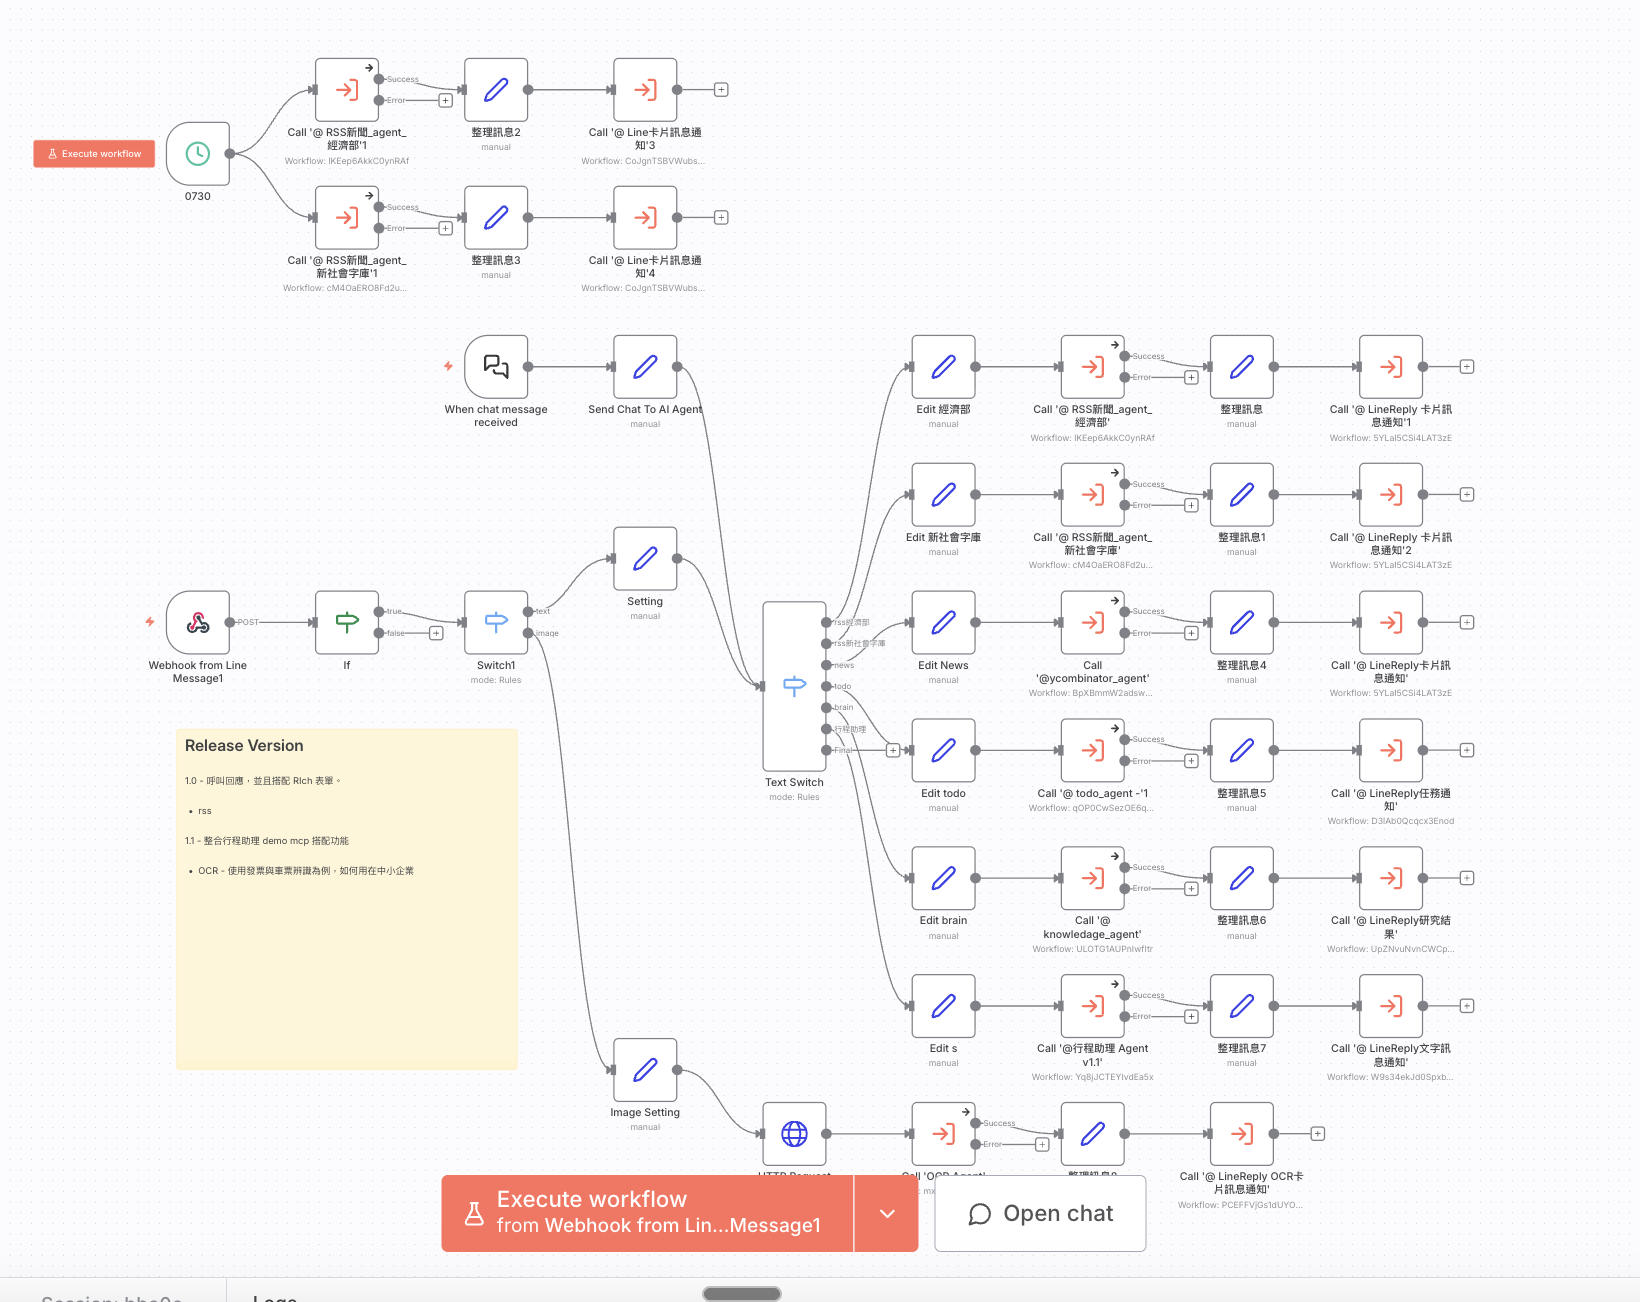Open the When chat message received trigger
This screenshot has width=1640, height=1302.
tap(496, 367)
